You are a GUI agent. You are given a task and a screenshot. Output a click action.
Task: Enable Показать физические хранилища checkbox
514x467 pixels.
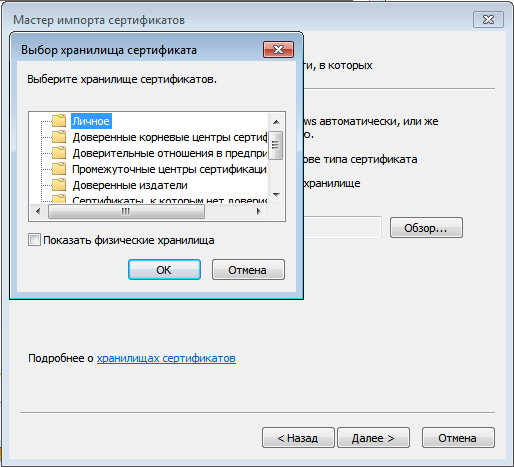[34, 240]
